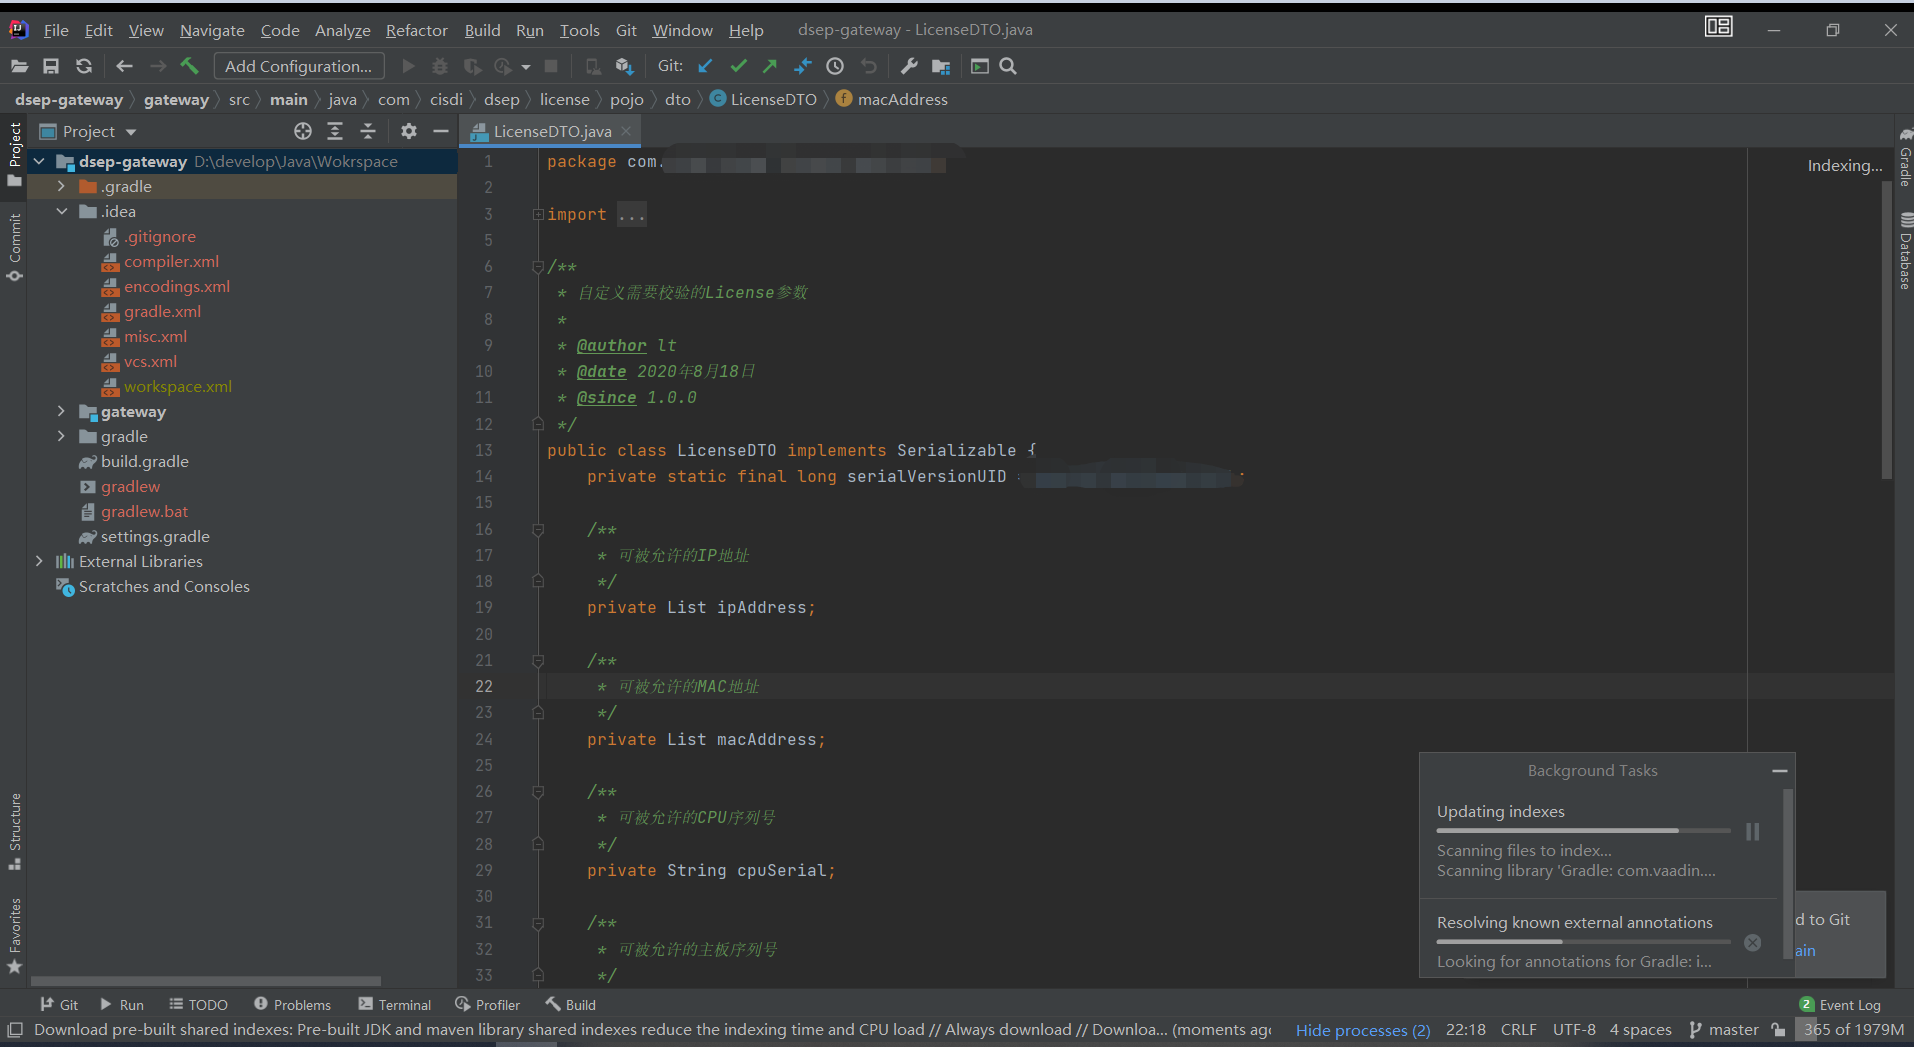This screenshot has width=1914, height=1047.
Task: Click Updating indexes progress bar
Action: [1583, 830]
